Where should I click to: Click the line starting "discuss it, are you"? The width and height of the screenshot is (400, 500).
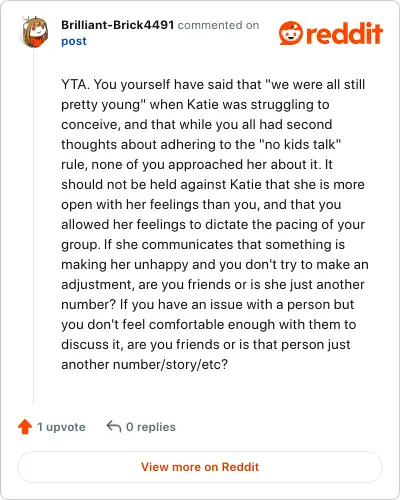[206, 344]
